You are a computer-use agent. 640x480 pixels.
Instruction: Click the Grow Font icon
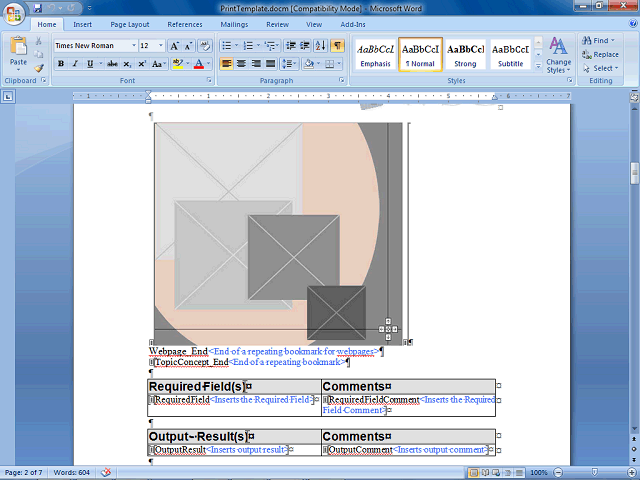(x=174, y=46)
